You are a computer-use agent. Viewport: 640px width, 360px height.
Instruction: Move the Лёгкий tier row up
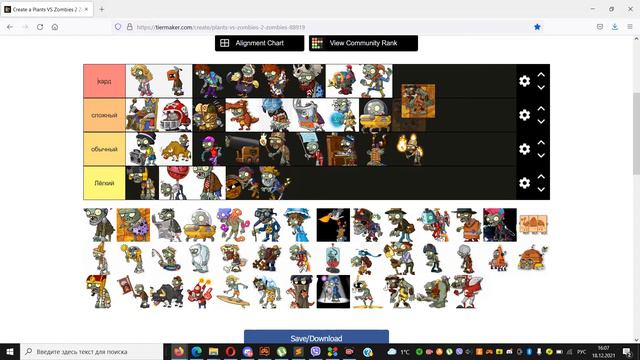541,177
